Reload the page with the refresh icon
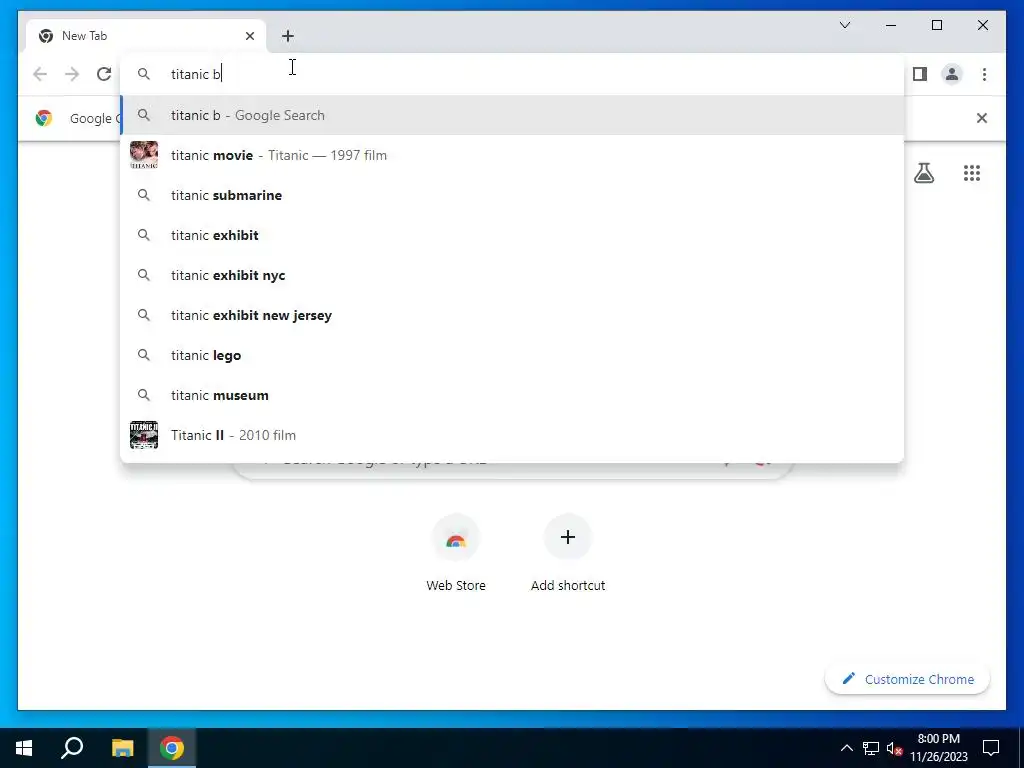 pyautogui.click(x=104, y=74)
